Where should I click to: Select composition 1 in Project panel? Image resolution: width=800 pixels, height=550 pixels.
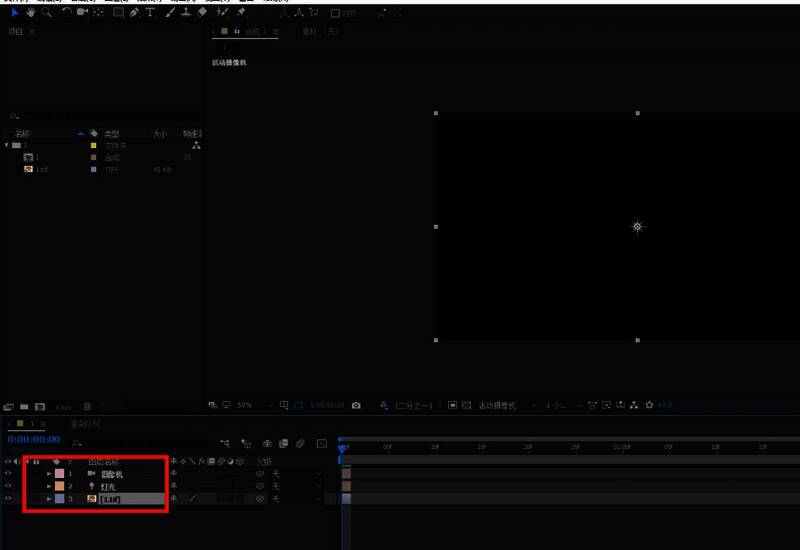31,157
